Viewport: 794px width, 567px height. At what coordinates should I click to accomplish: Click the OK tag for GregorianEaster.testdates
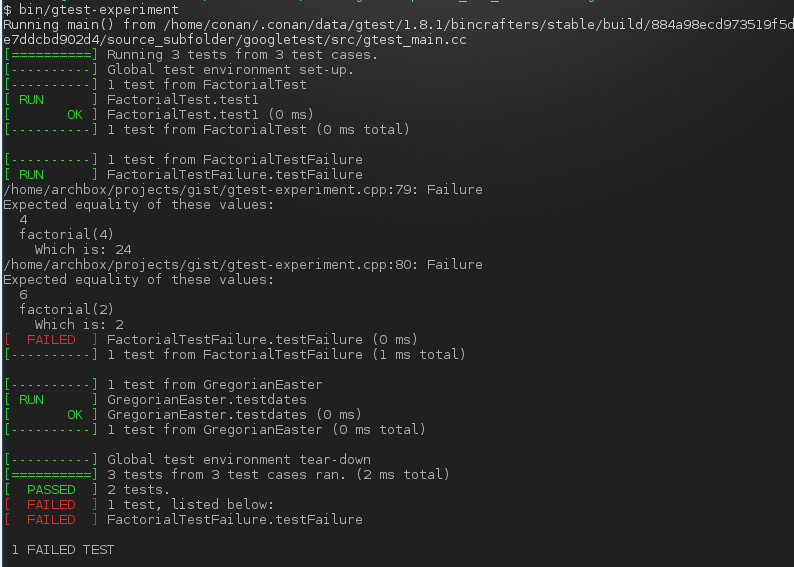pyautogui.click(x=75, y=415)
